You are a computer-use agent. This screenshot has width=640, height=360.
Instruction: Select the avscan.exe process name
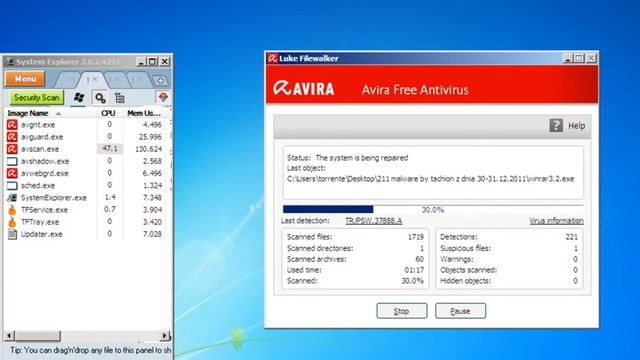(40, 149)
